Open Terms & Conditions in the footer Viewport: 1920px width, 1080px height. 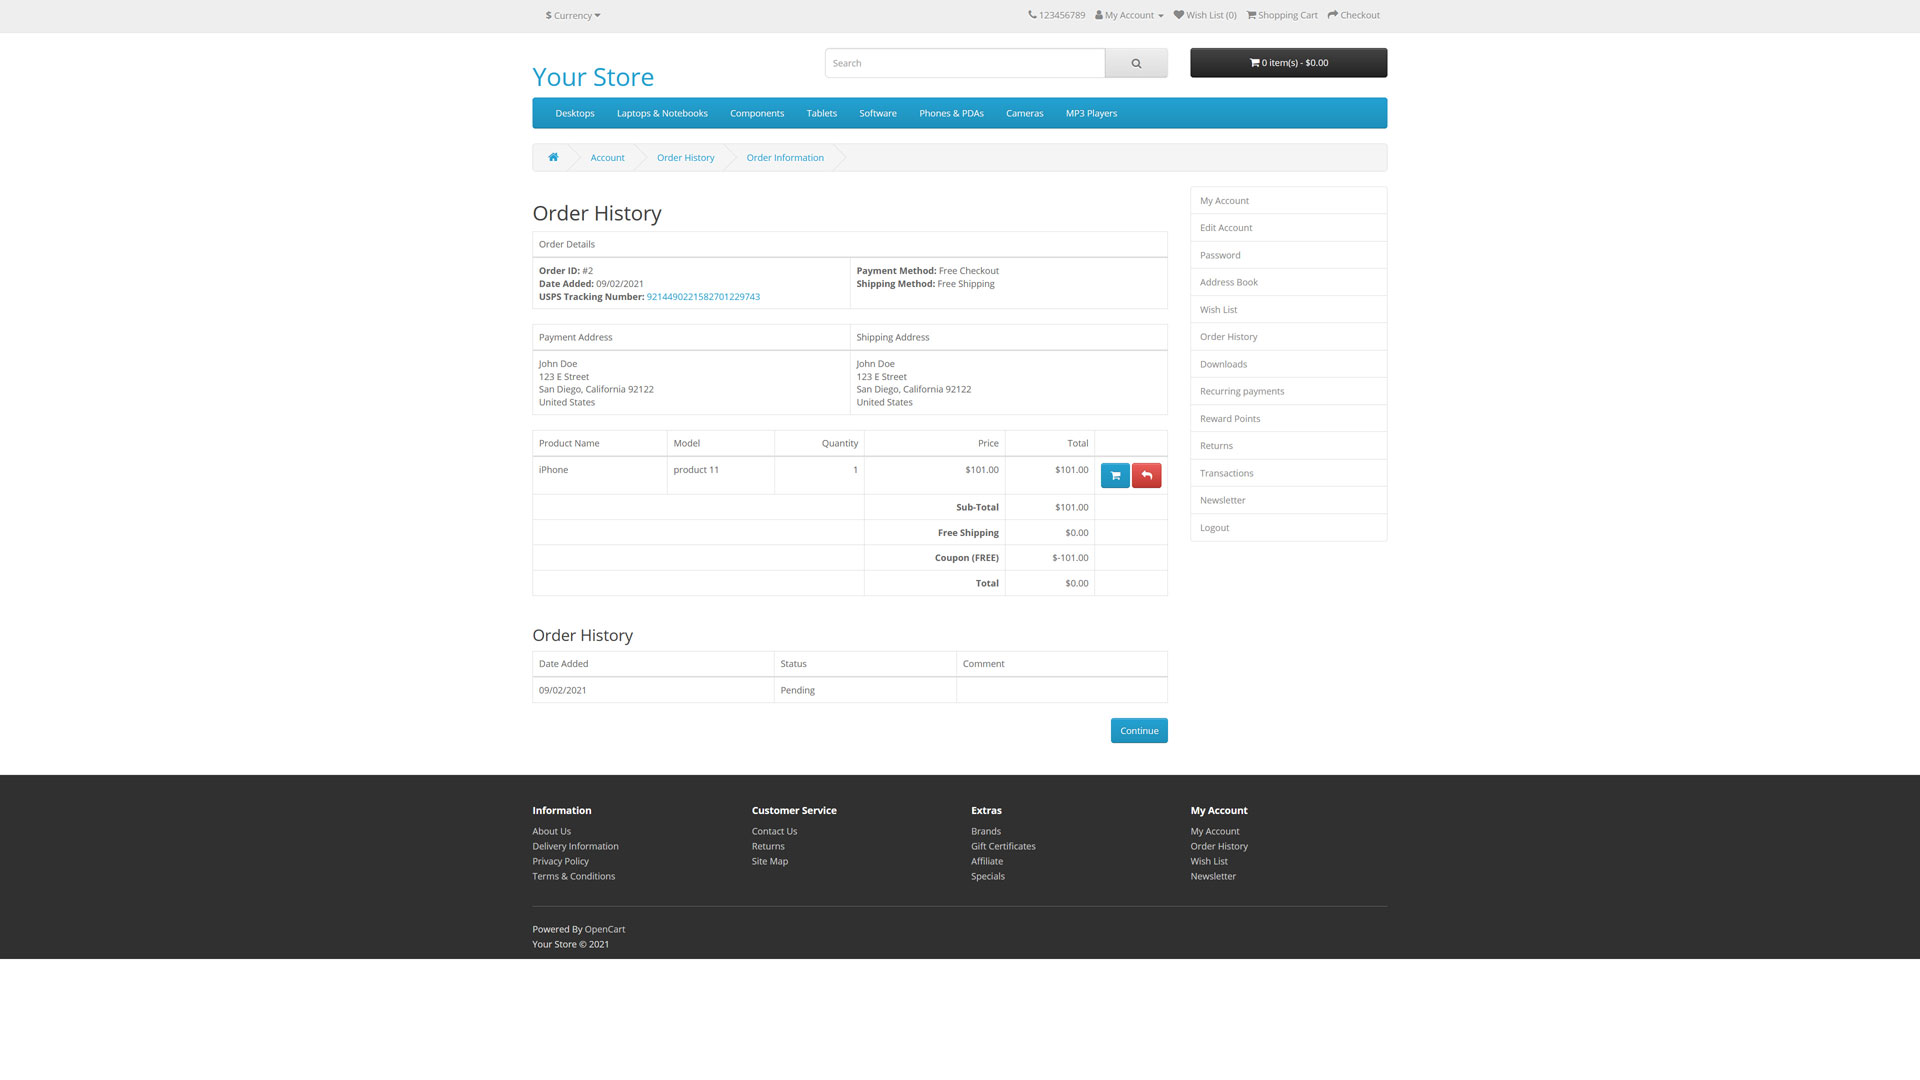(573, 875)
